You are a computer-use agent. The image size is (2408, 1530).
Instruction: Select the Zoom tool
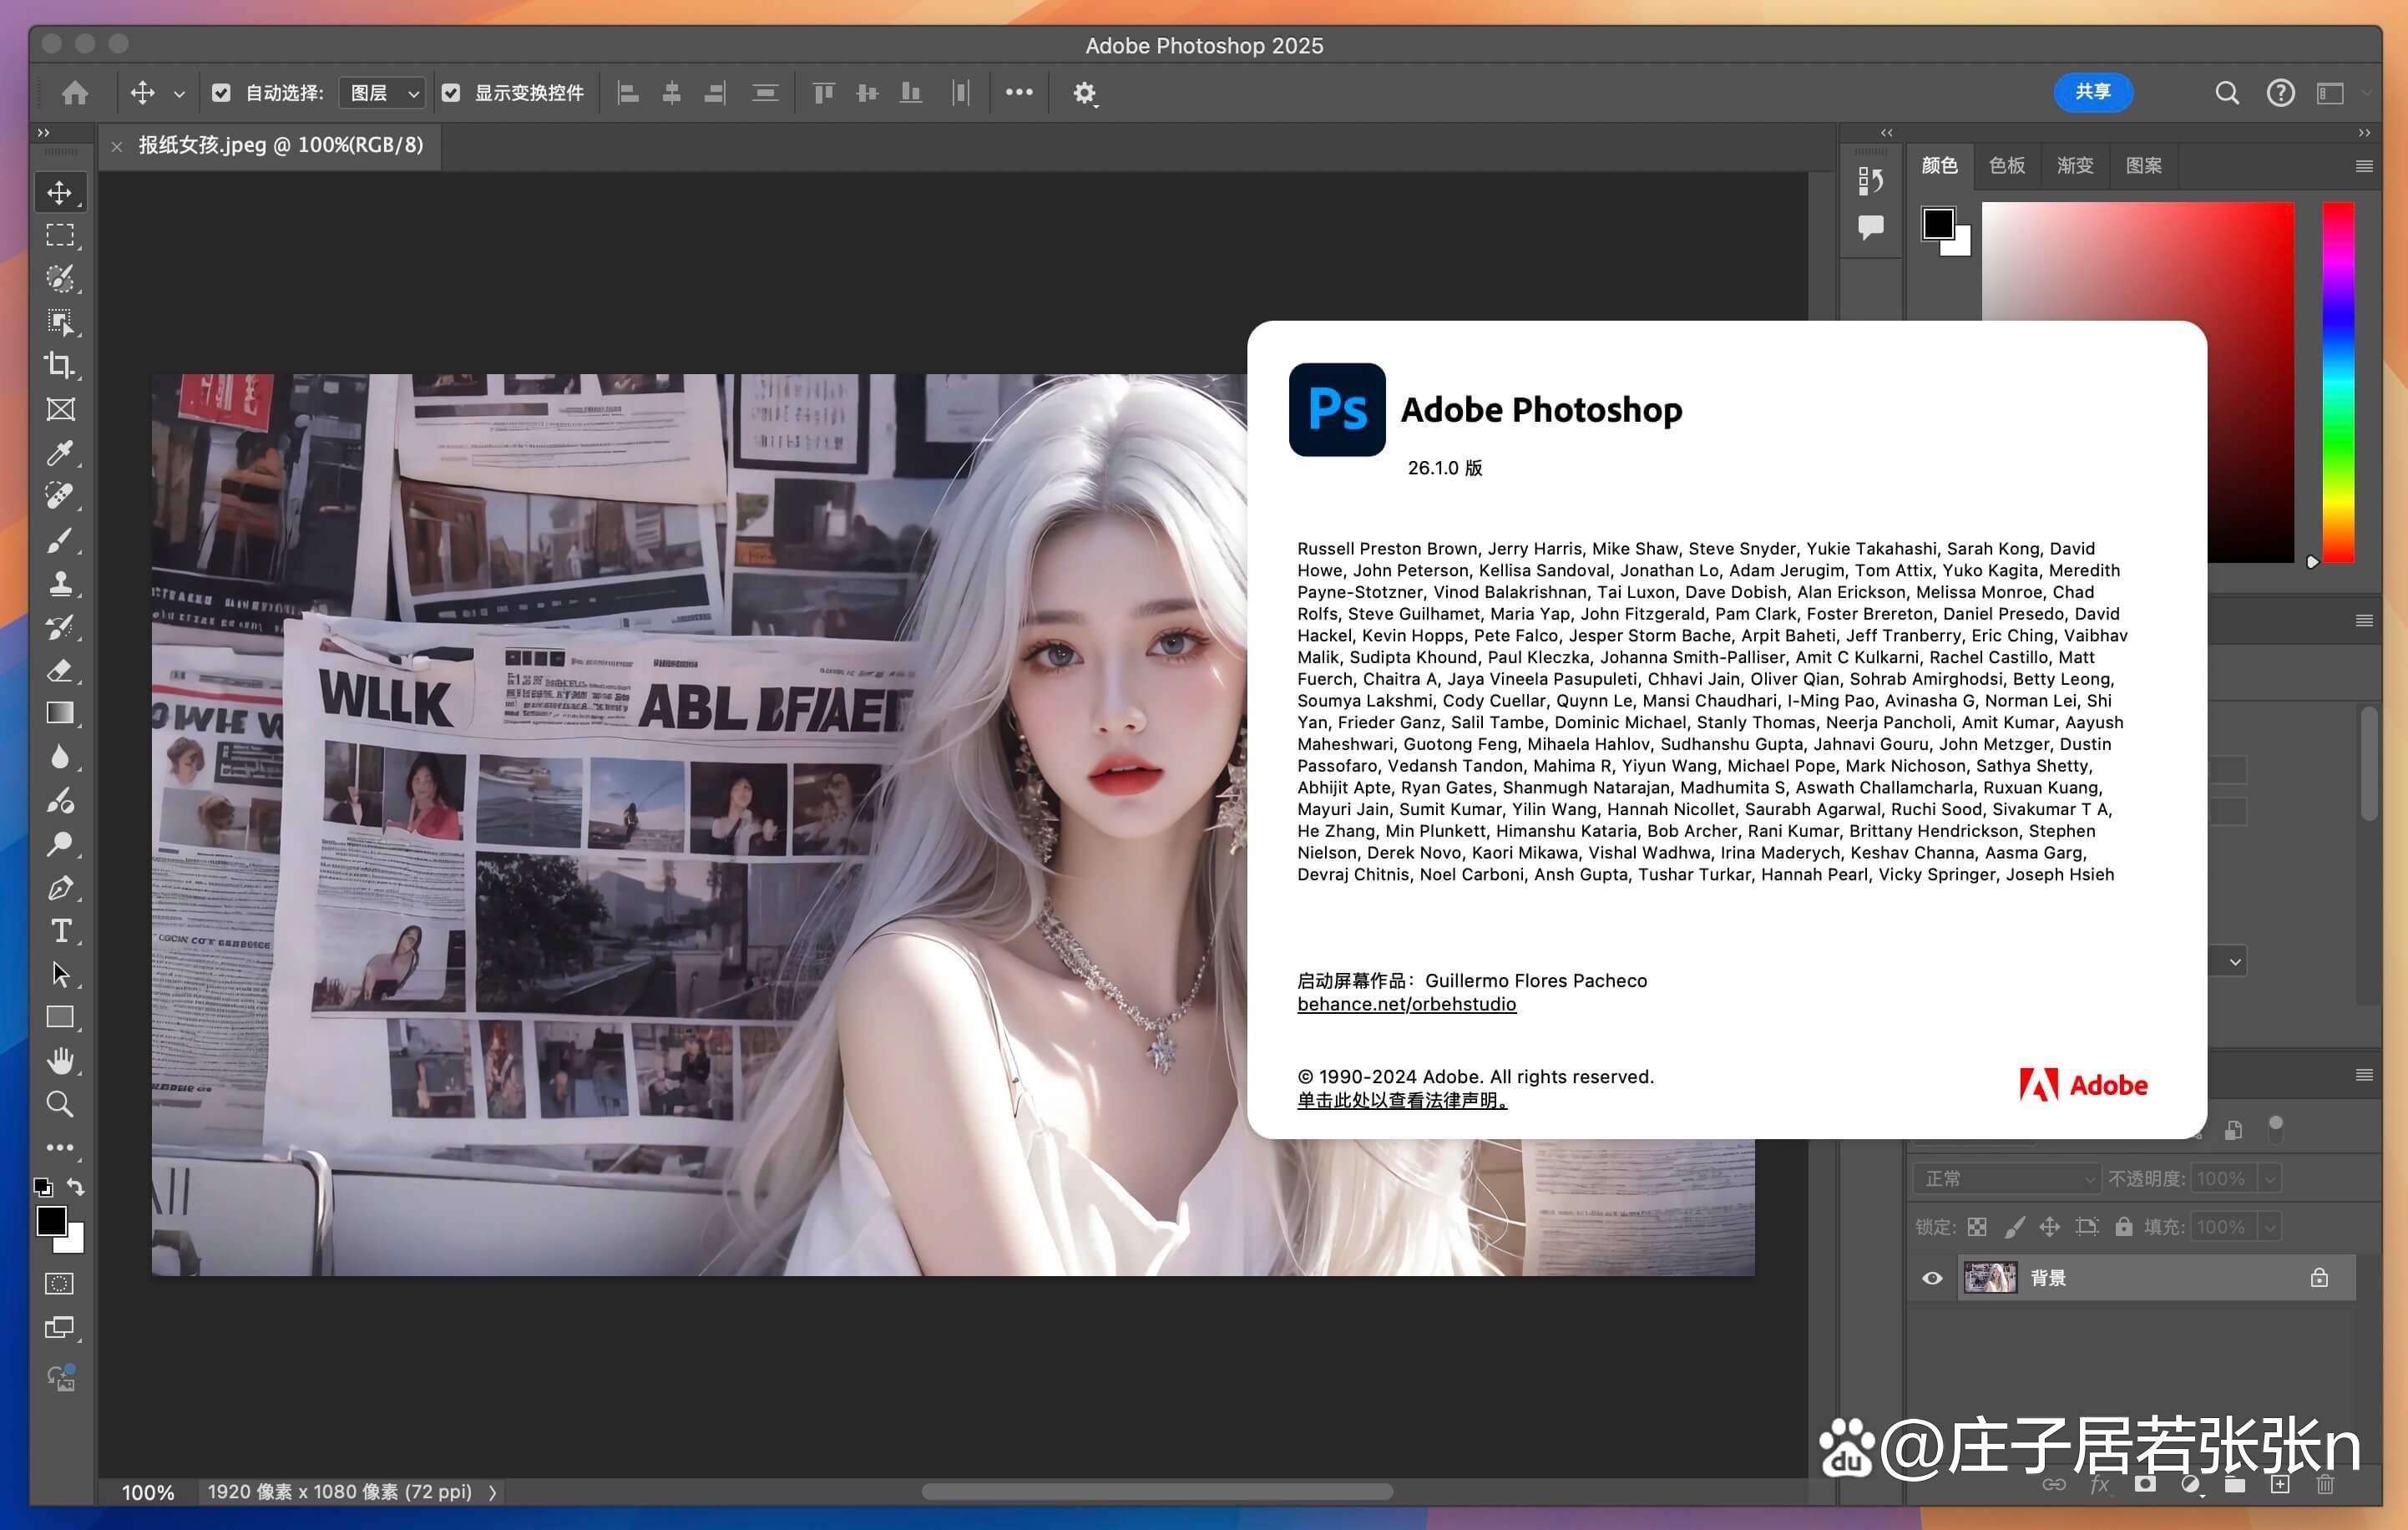(x=60, y=1105)
